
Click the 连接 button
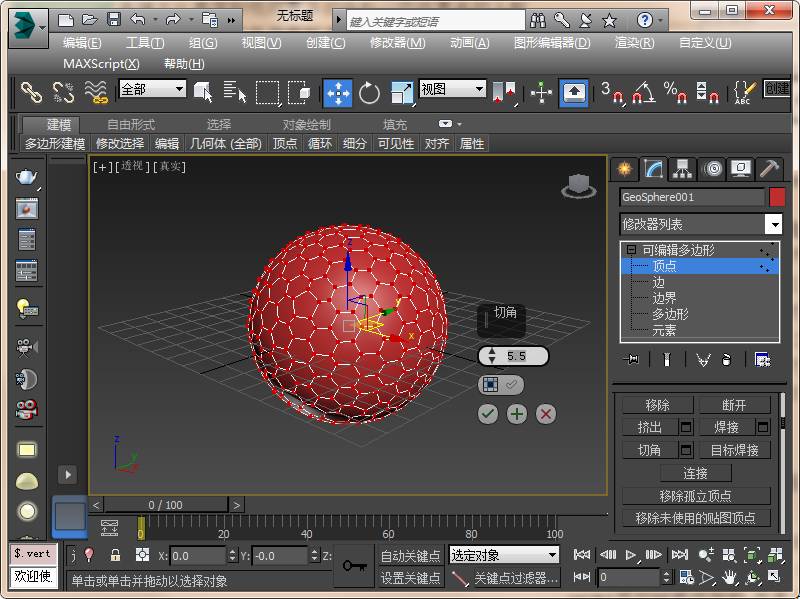(695, 473)
